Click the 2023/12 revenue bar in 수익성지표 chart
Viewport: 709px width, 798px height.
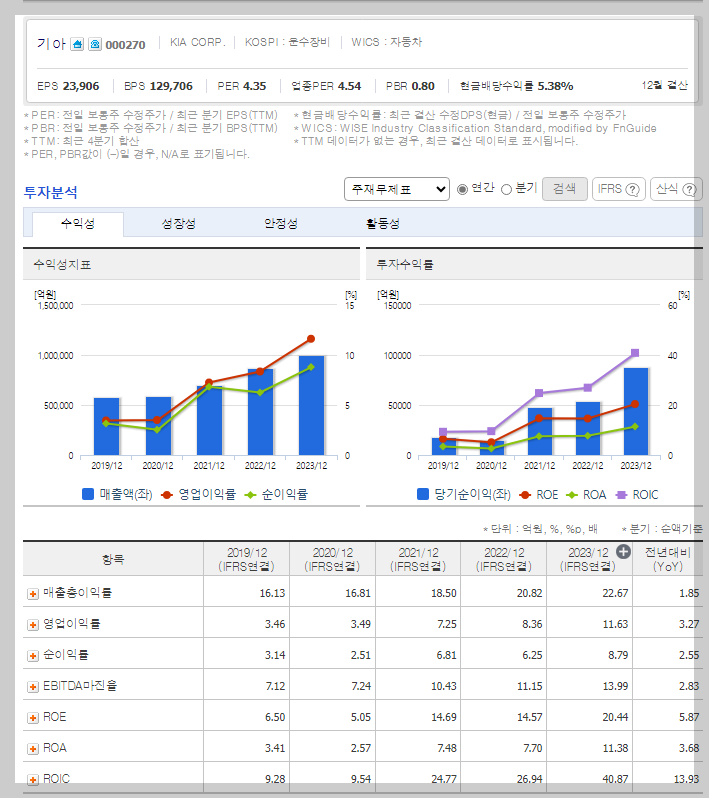(311, 406)
